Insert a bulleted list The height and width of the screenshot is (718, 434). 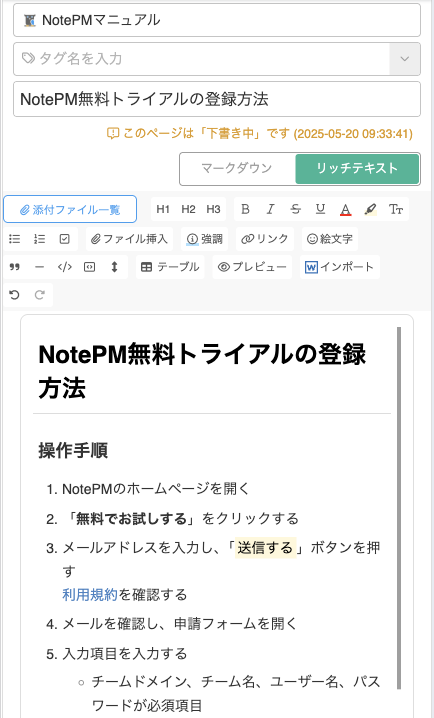click(x=15, y=239)
